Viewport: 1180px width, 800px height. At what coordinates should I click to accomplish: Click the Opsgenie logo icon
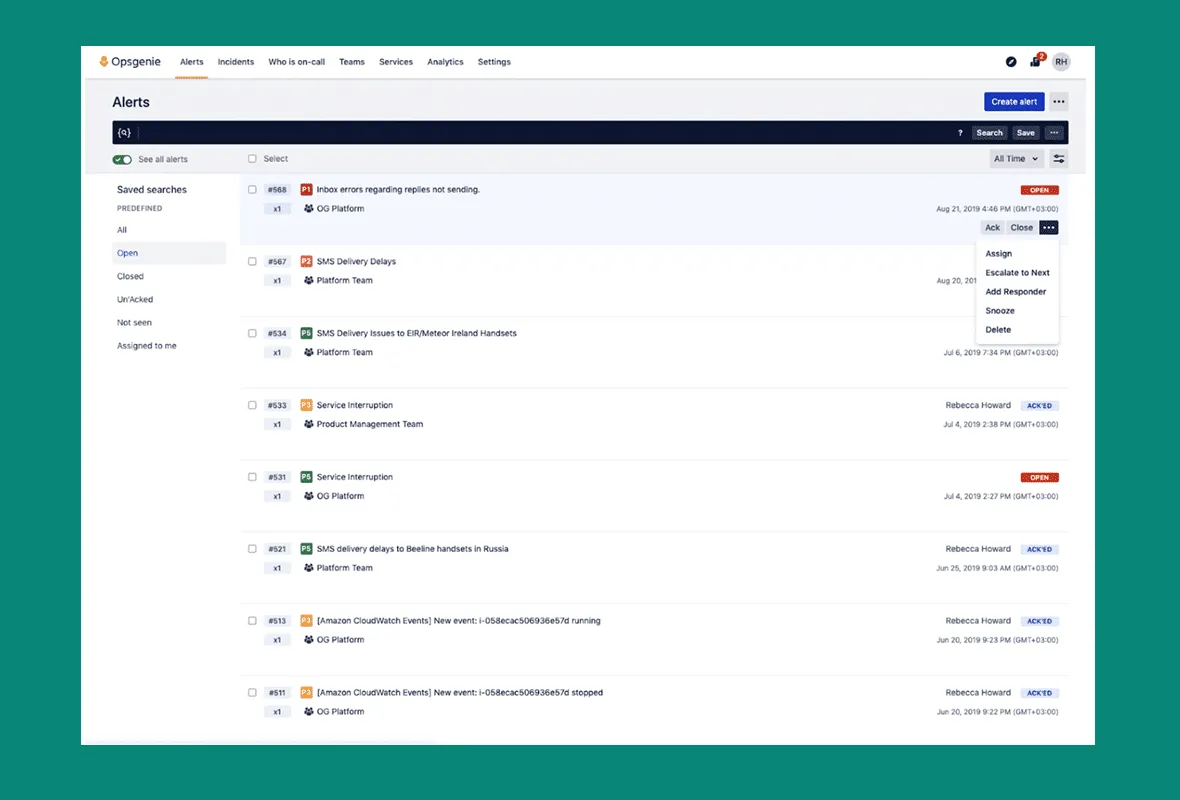click(x=104, y=62)
